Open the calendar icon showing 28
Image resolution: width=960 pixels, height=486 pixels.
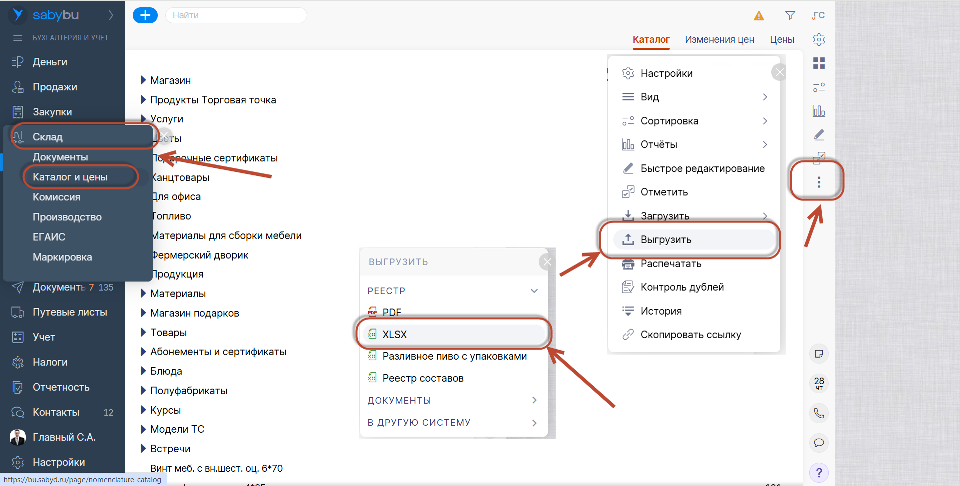point(819,384)
